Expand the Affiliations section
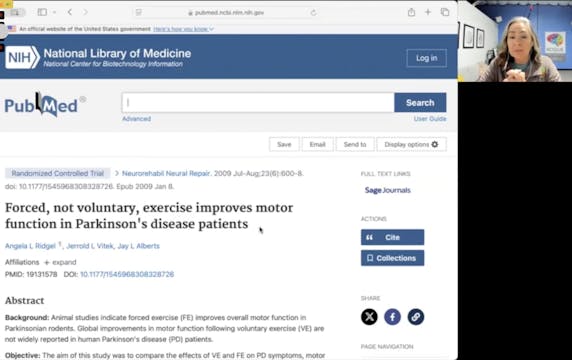 coord(61,262)
